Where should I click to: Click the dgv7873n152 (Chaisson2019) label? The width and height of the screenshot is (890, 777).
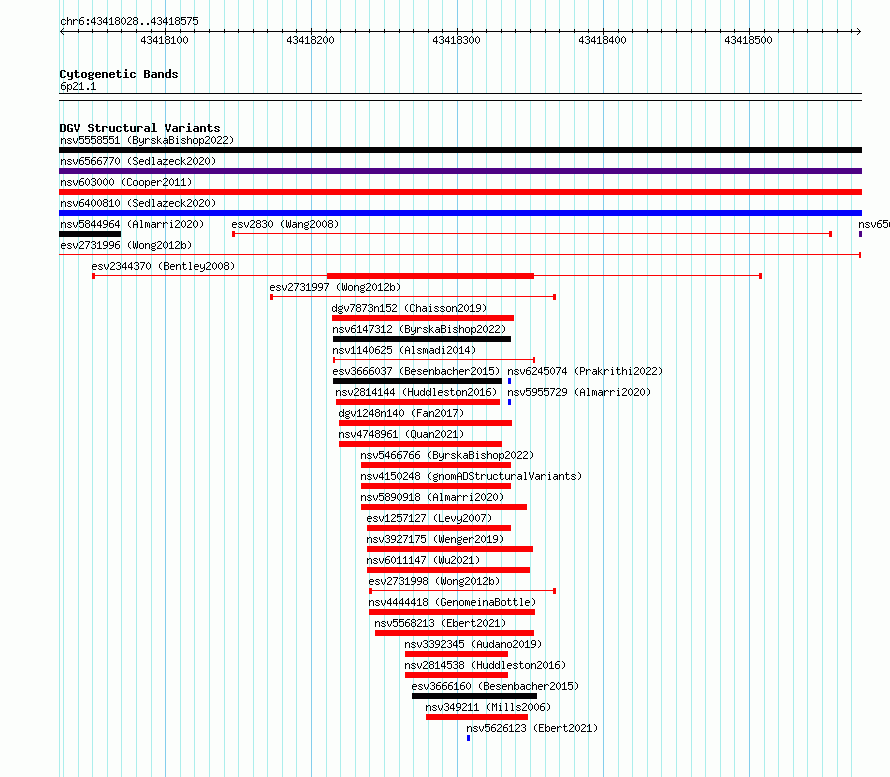click(409, 308)
